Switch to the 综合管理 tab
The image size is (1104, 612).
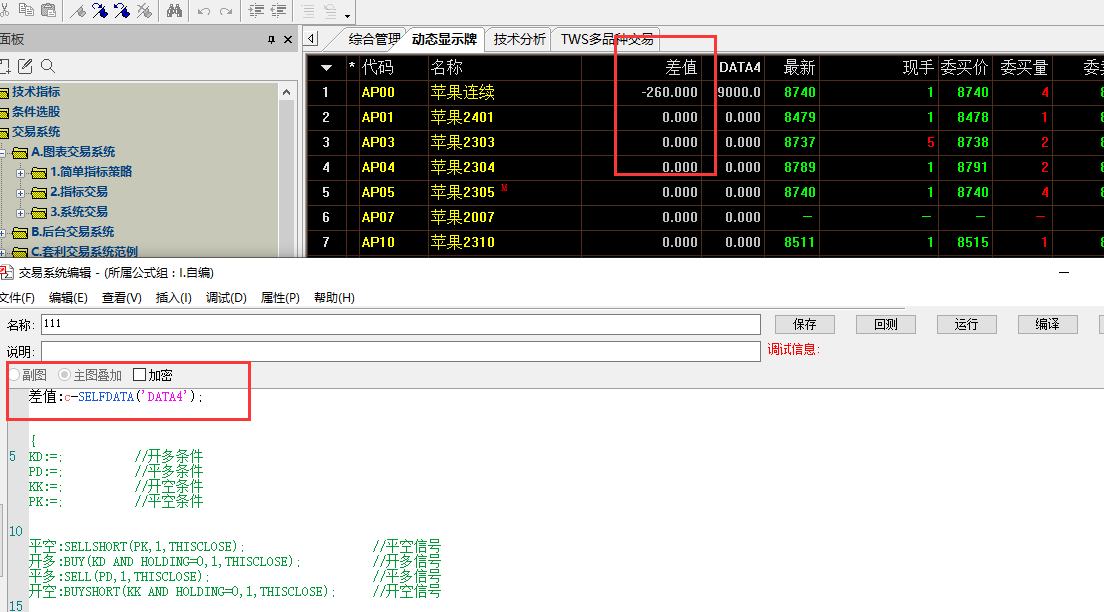click(374, 39)
